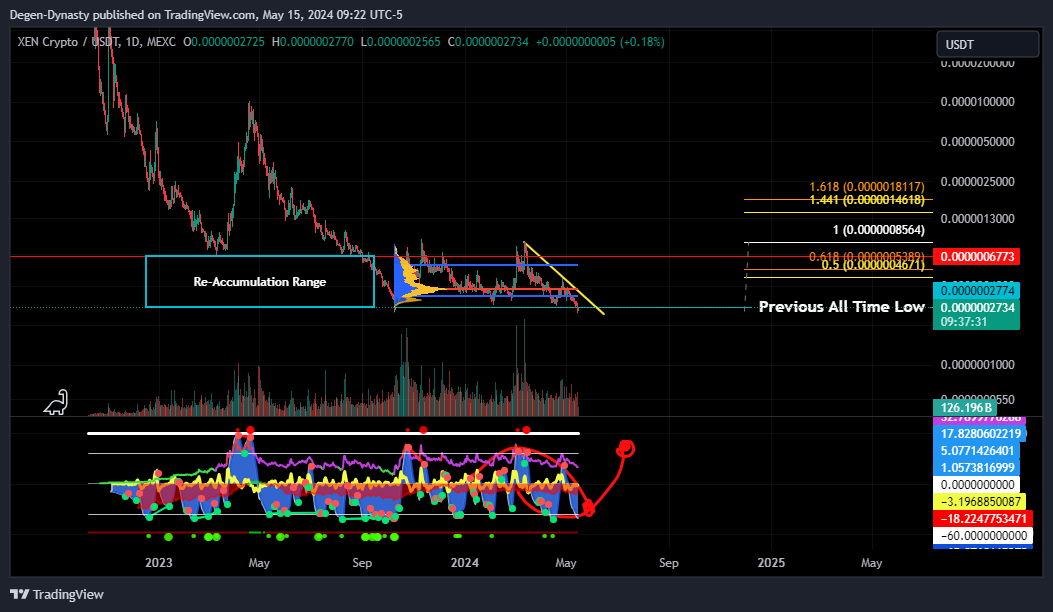Click the 0.0000100000 price axis tick

pyautogui.click(x=977, y=102)
